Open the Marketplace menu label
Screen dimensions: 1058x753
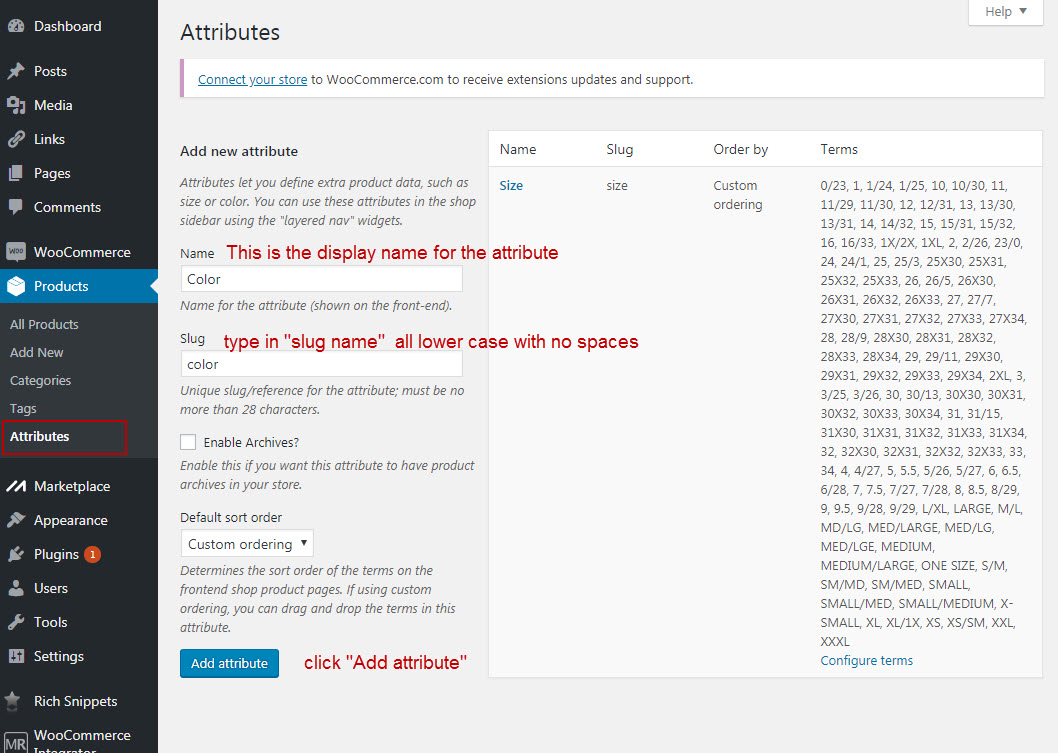tap(72, 486)
